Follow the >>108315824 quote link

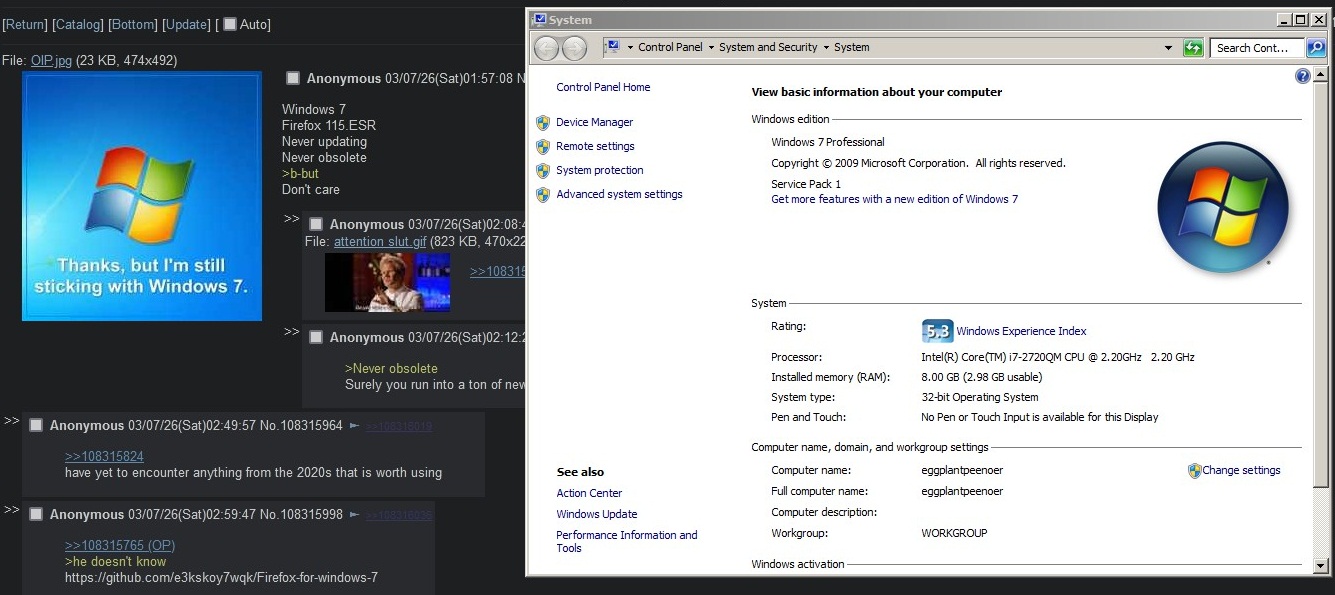pos(104,456)
